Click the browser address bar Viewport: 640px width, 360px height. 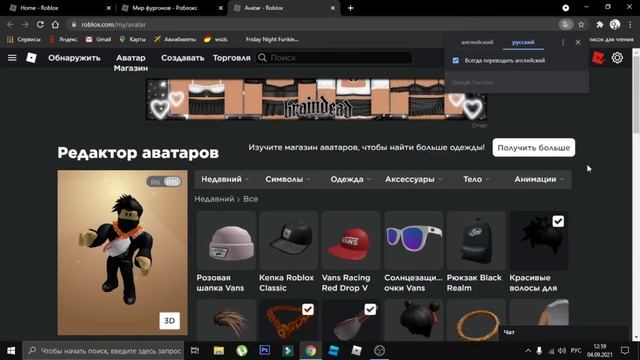(310, 24)
